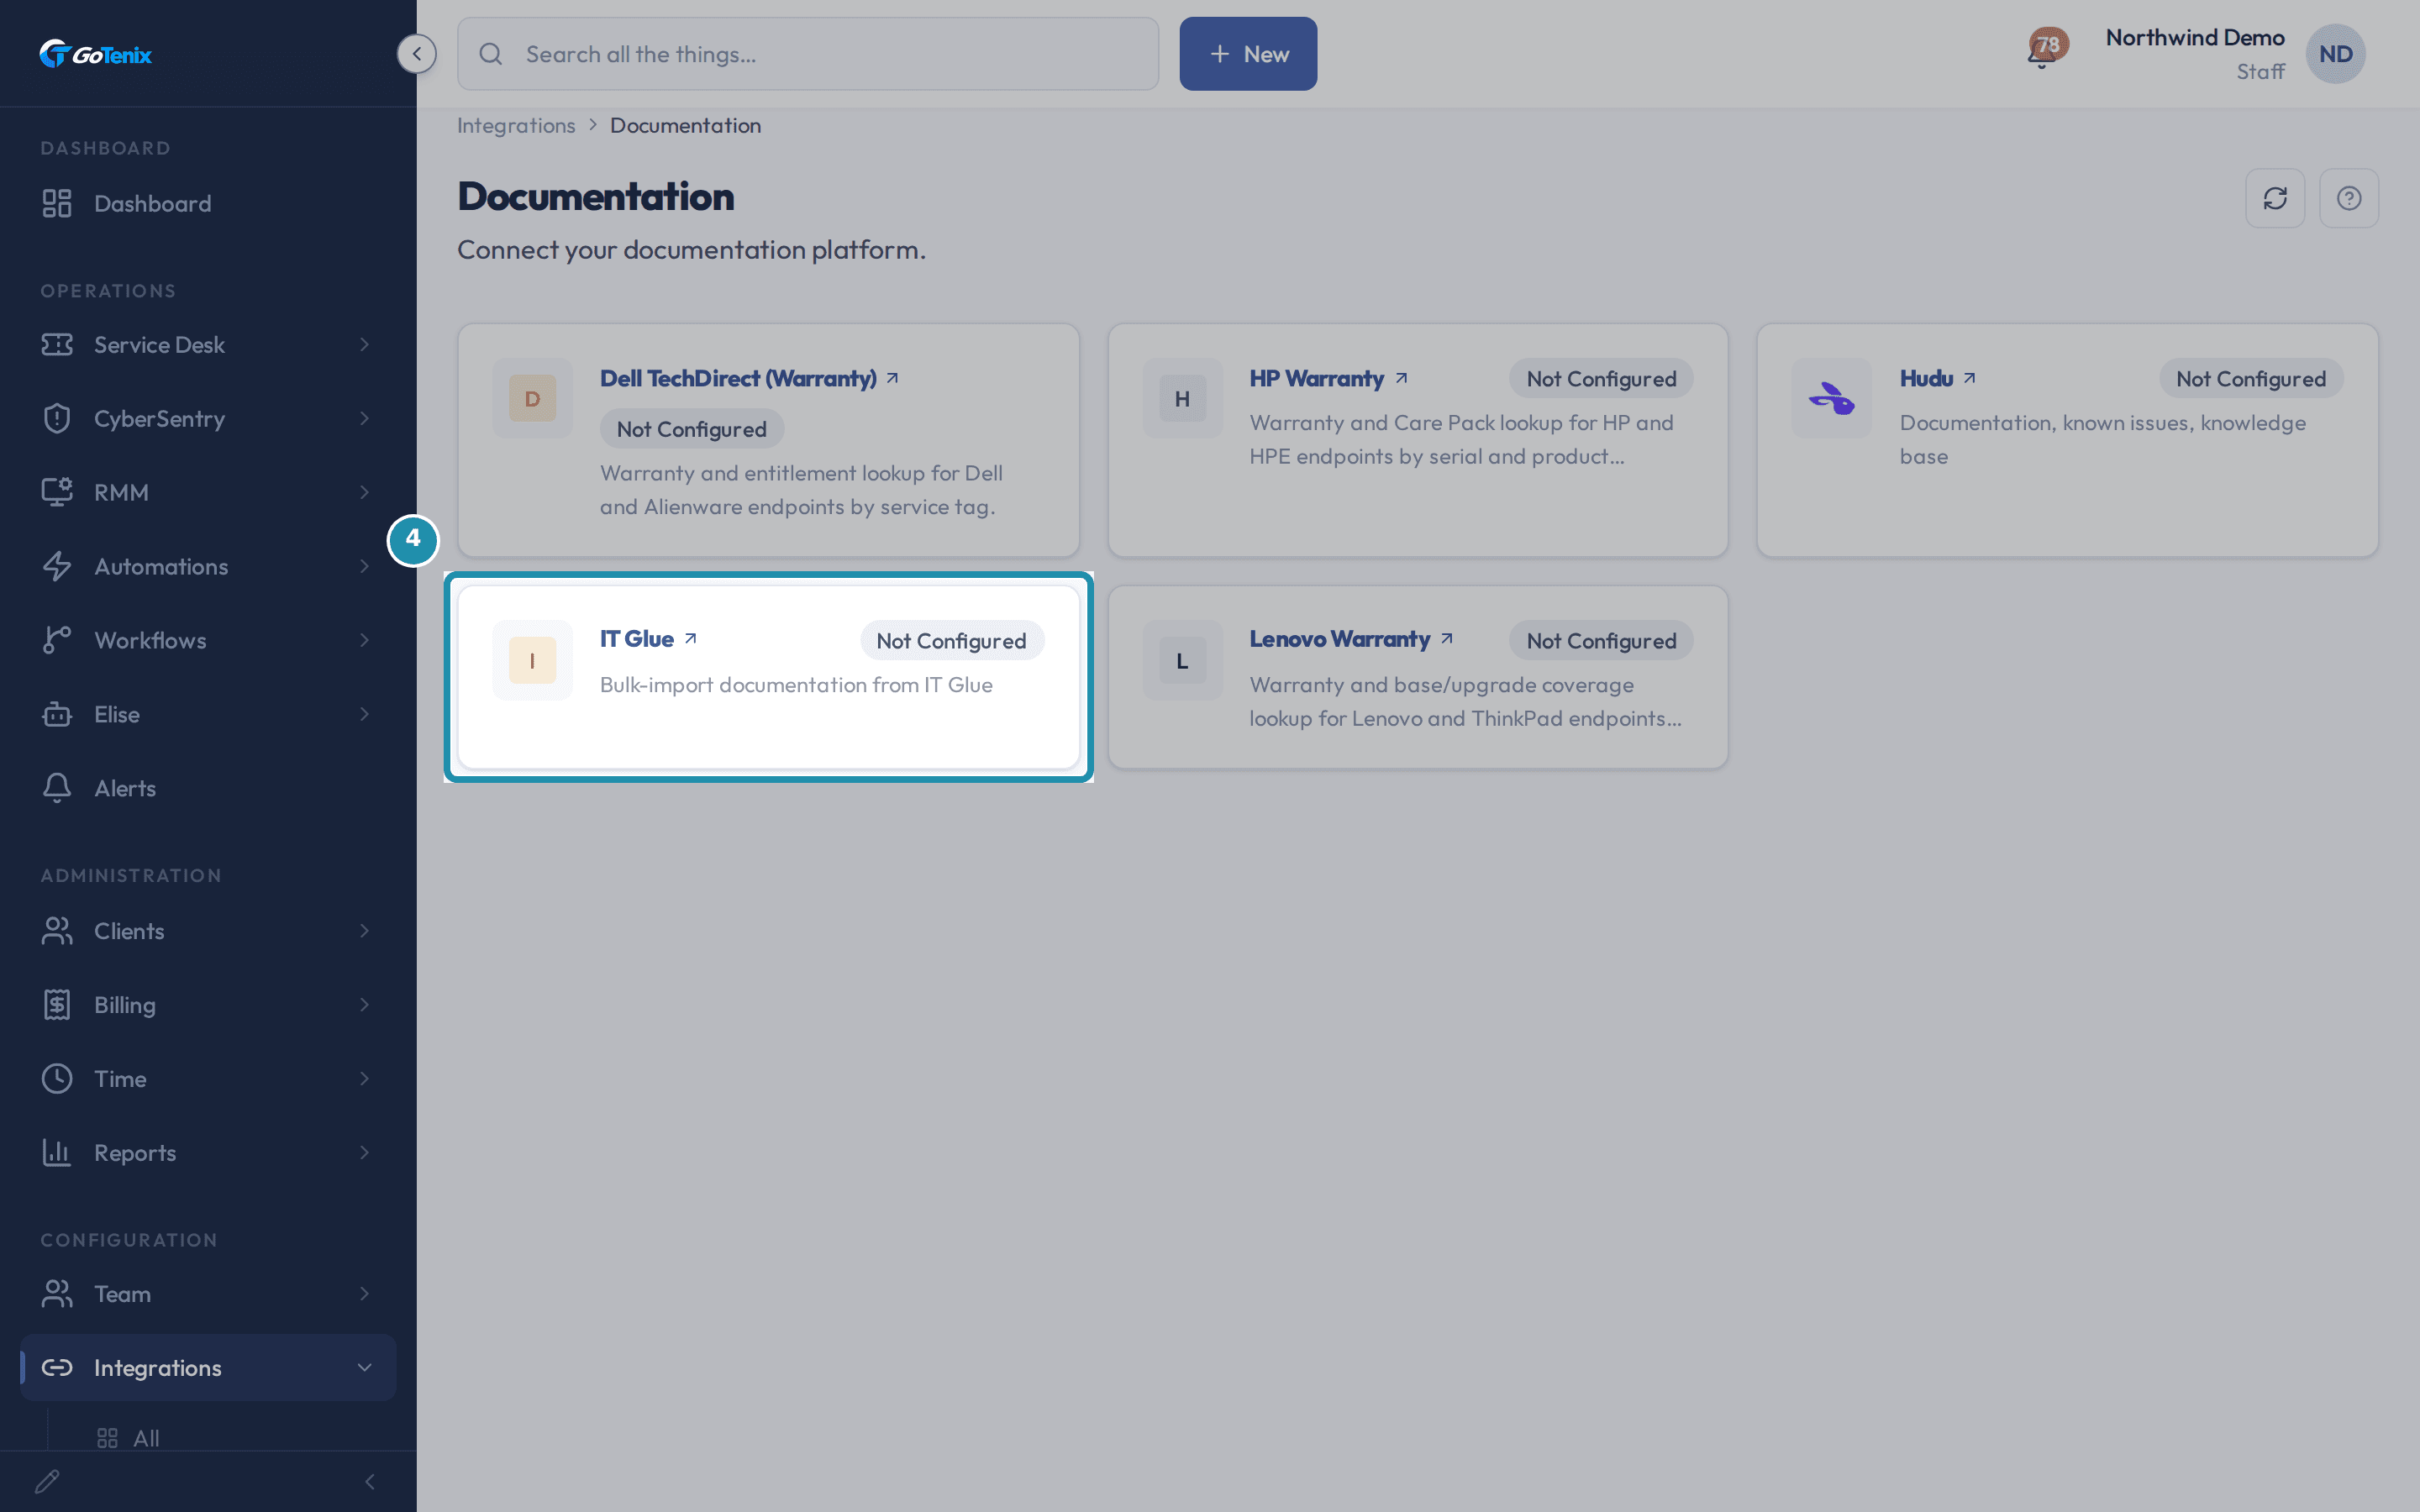
Task: Expand the CyberSentry menu chevron
Action: point(364,418)
